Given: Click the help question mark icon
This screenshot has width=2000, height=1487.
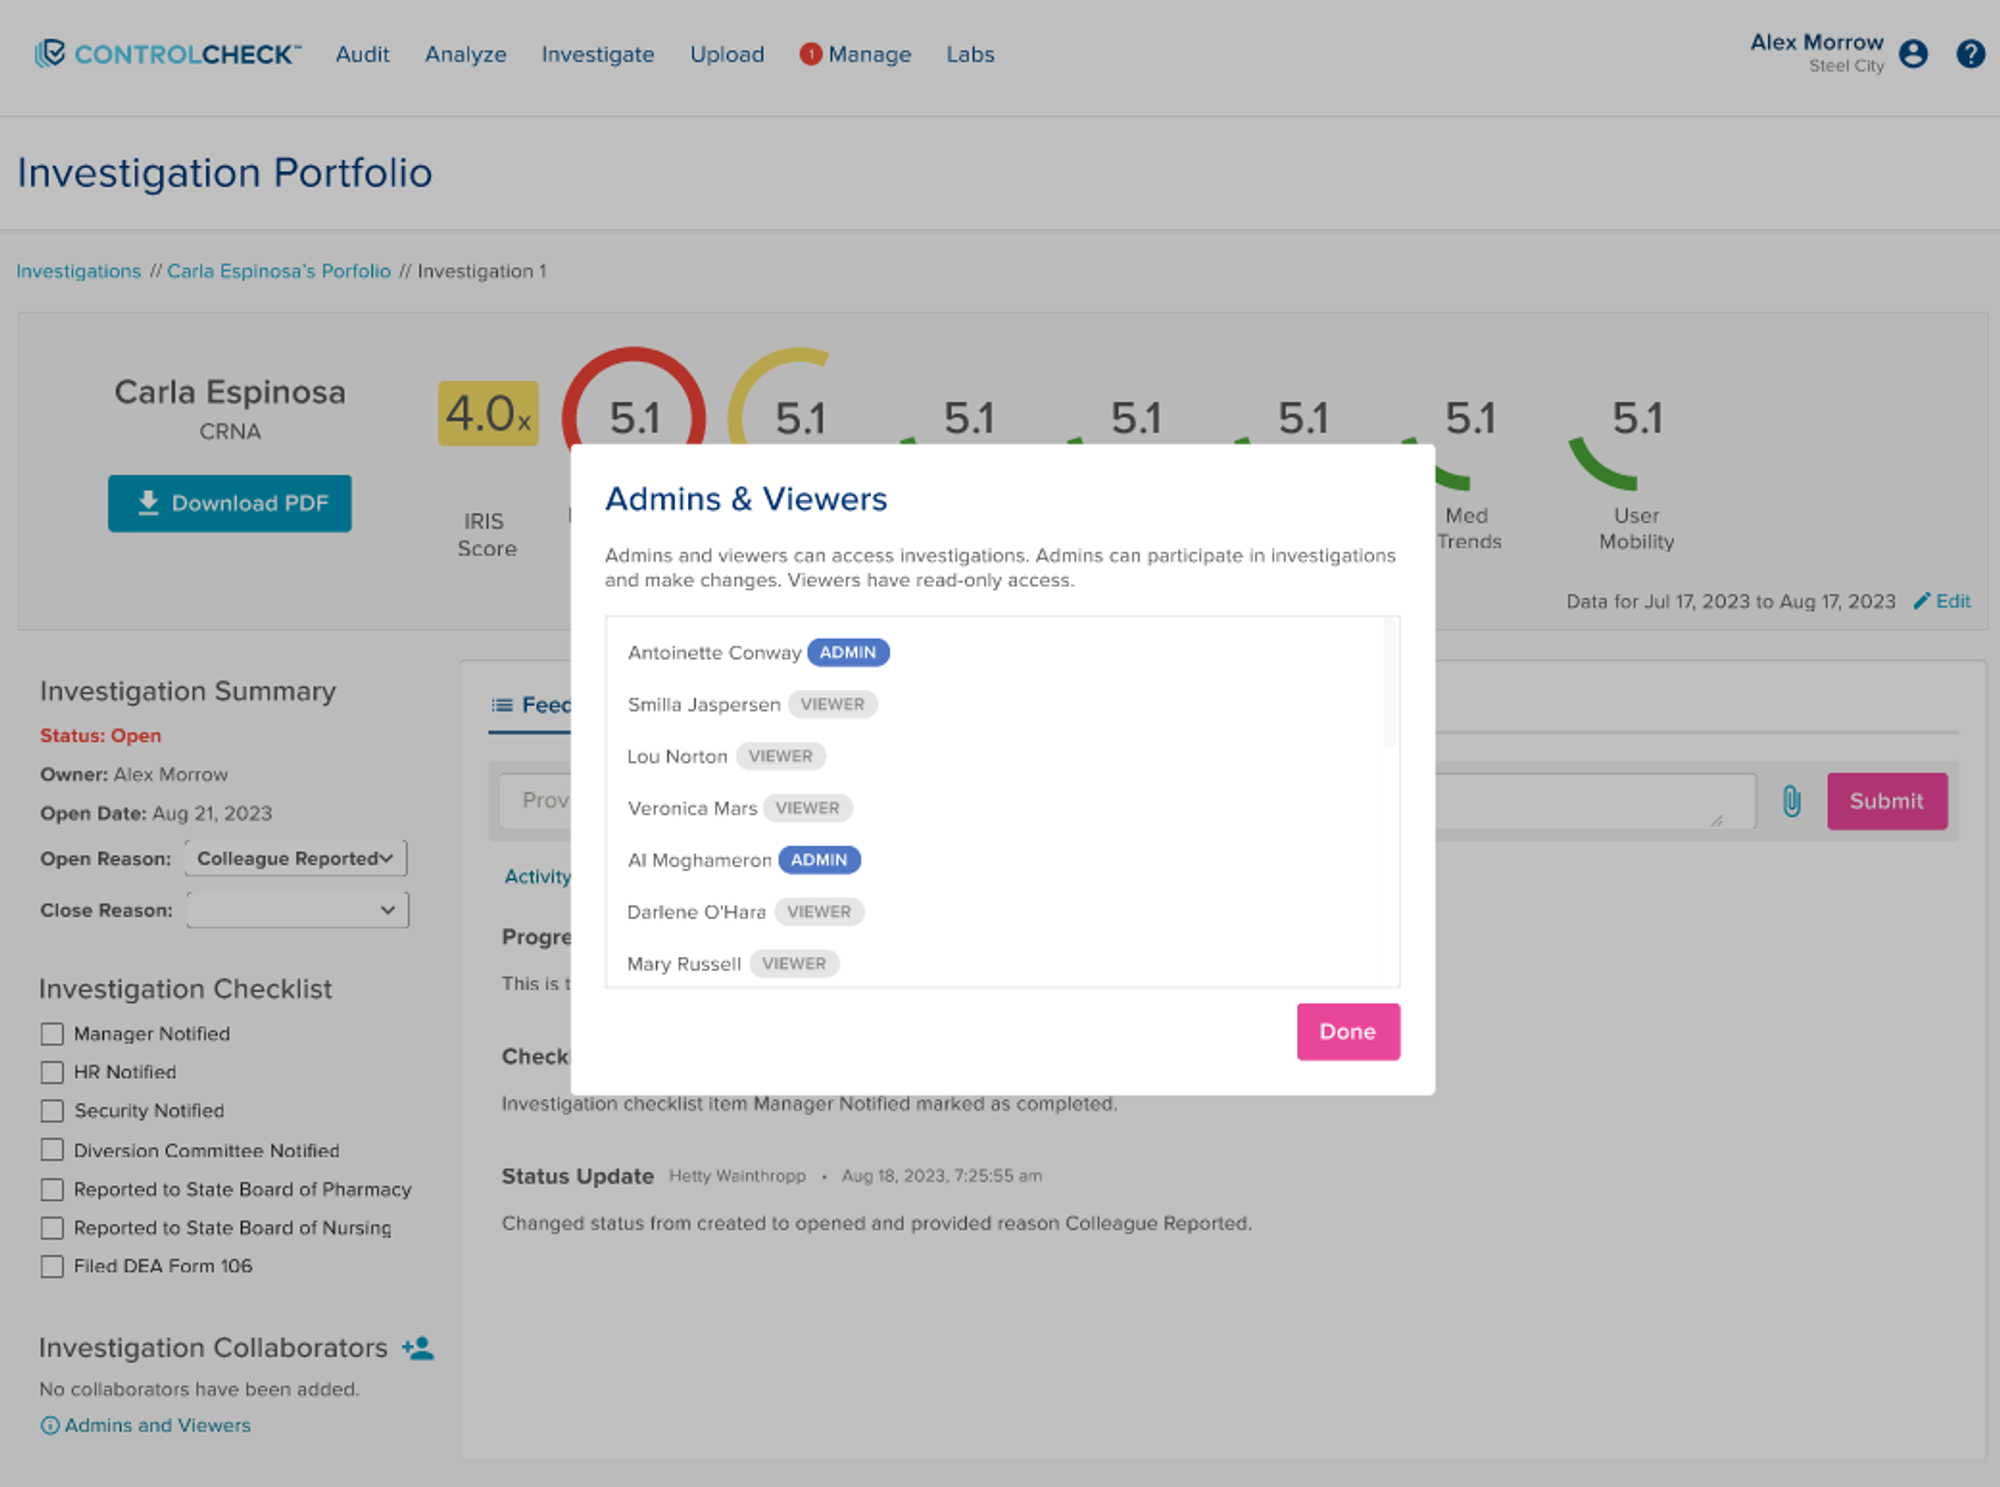Looking at the screenshot, I should pos(1970,54).
